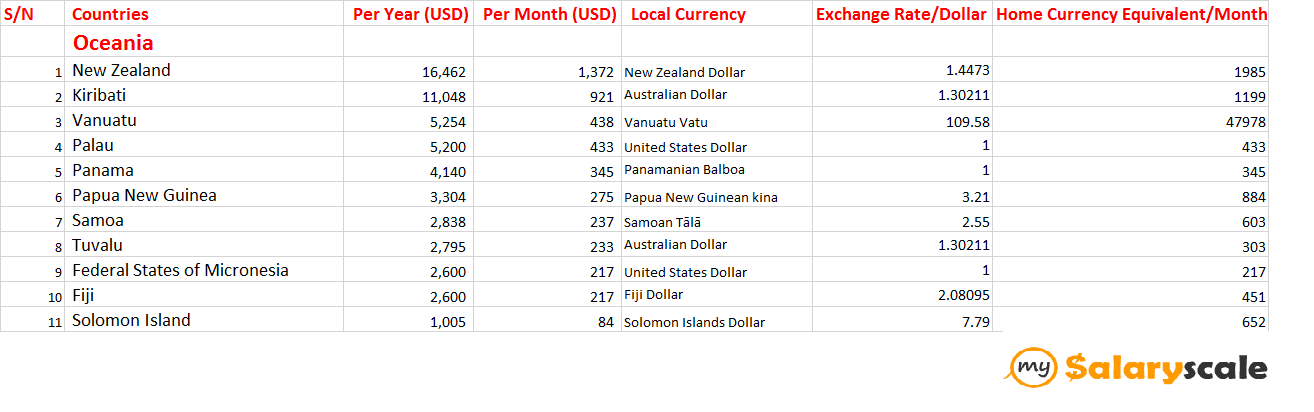Select the Per Month (USD) header
The width and height of the screenshot is (1314, 412).
click(x=549, y=14)
